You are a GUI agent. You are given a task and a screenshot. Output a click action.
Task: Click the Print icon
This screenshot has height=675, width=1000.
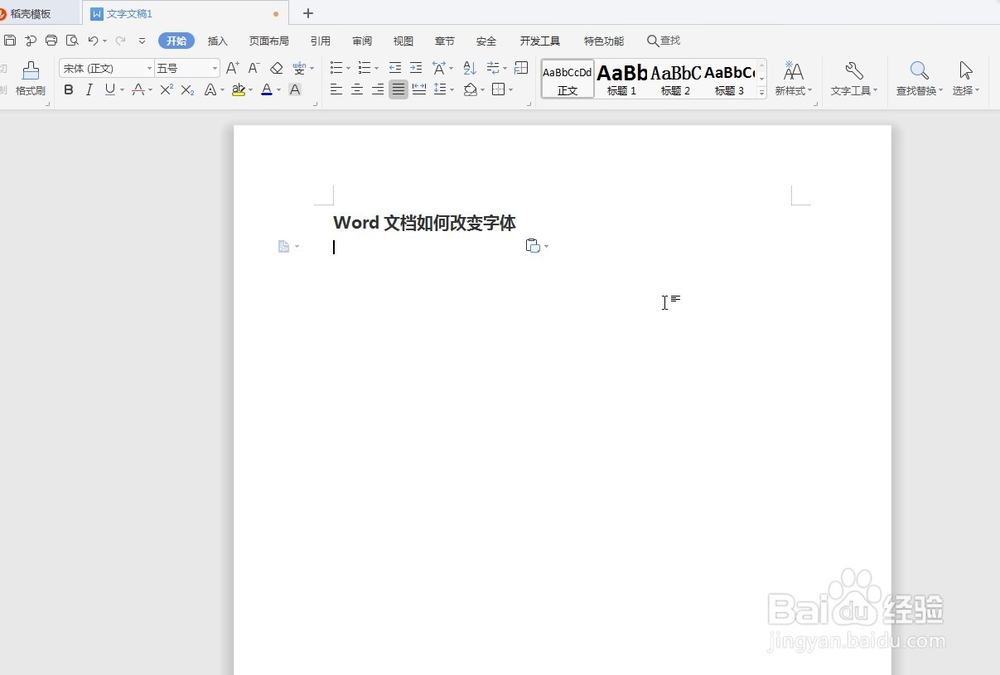click(51, 41)
